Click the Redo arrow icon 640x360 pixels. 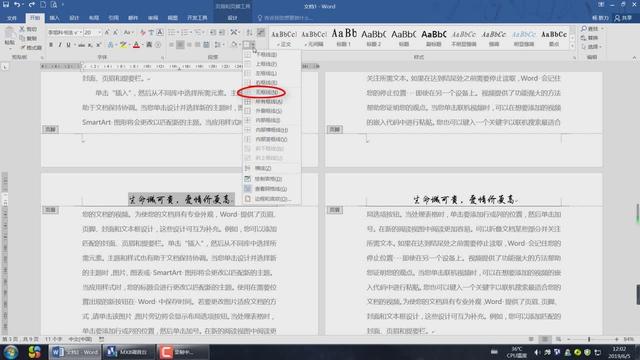click(31, 4)
